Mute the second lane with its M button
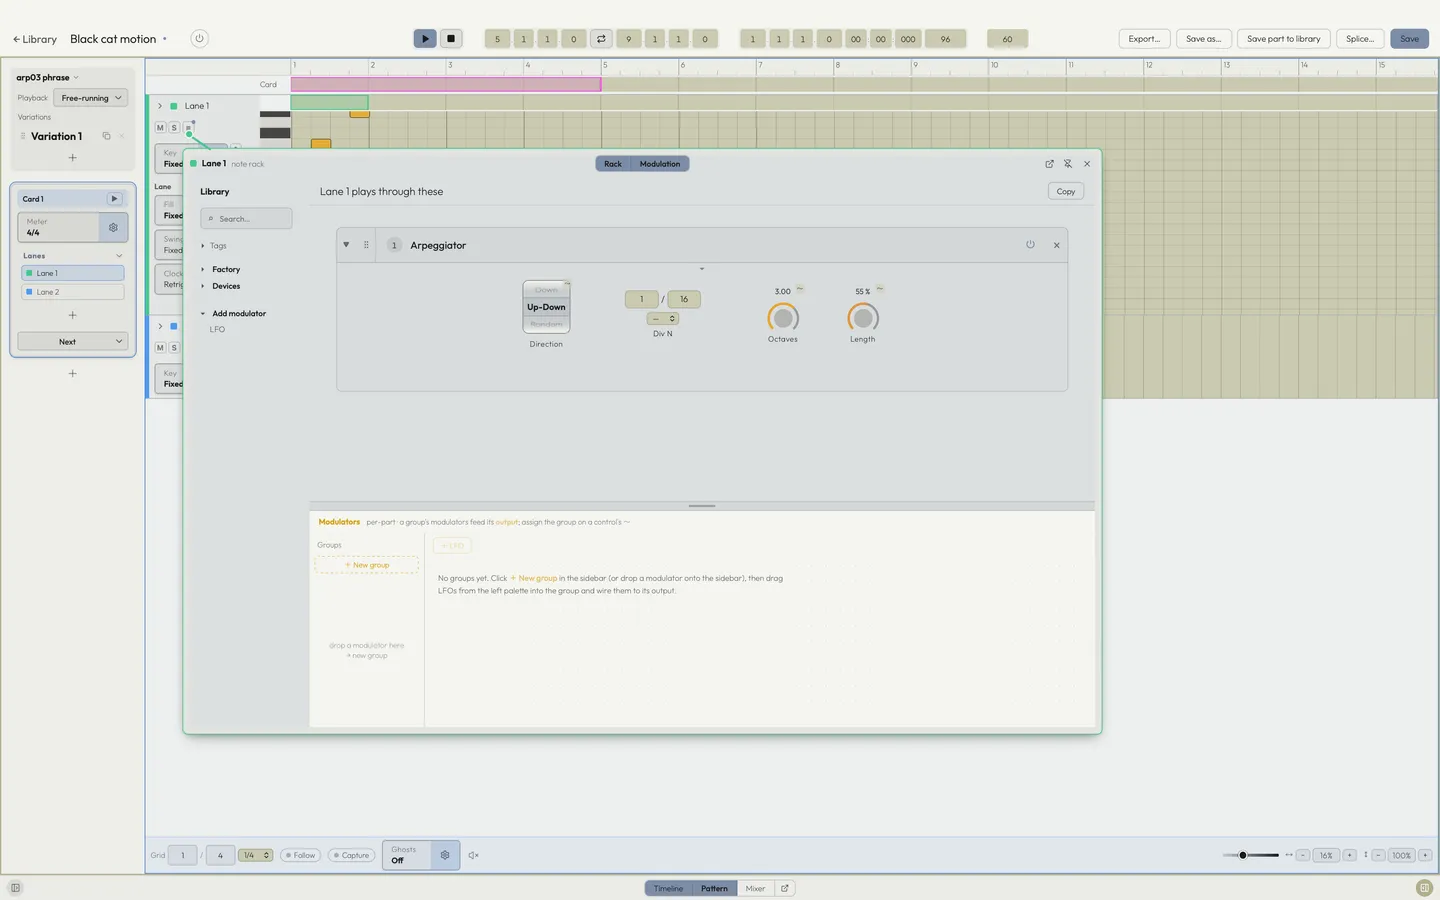Viewport: 1440px width, 900px height. [160, 347]
